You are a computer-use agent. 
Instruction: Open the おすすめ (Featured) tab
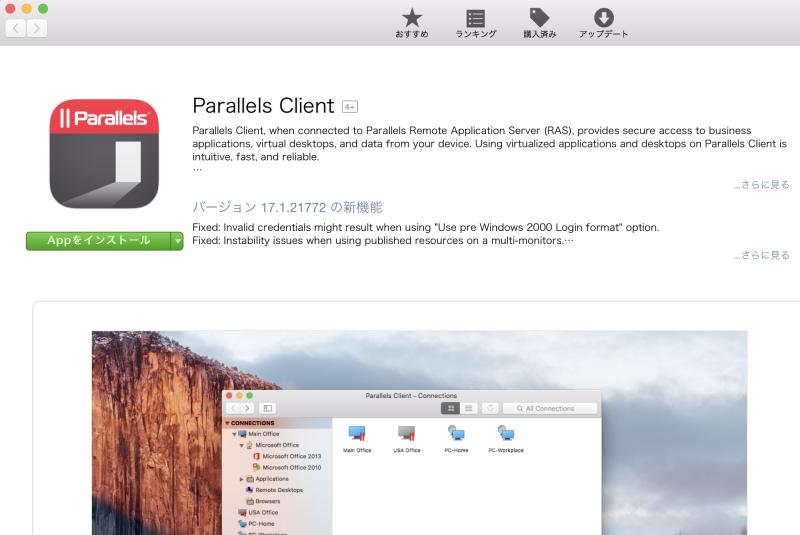(412, 23)
